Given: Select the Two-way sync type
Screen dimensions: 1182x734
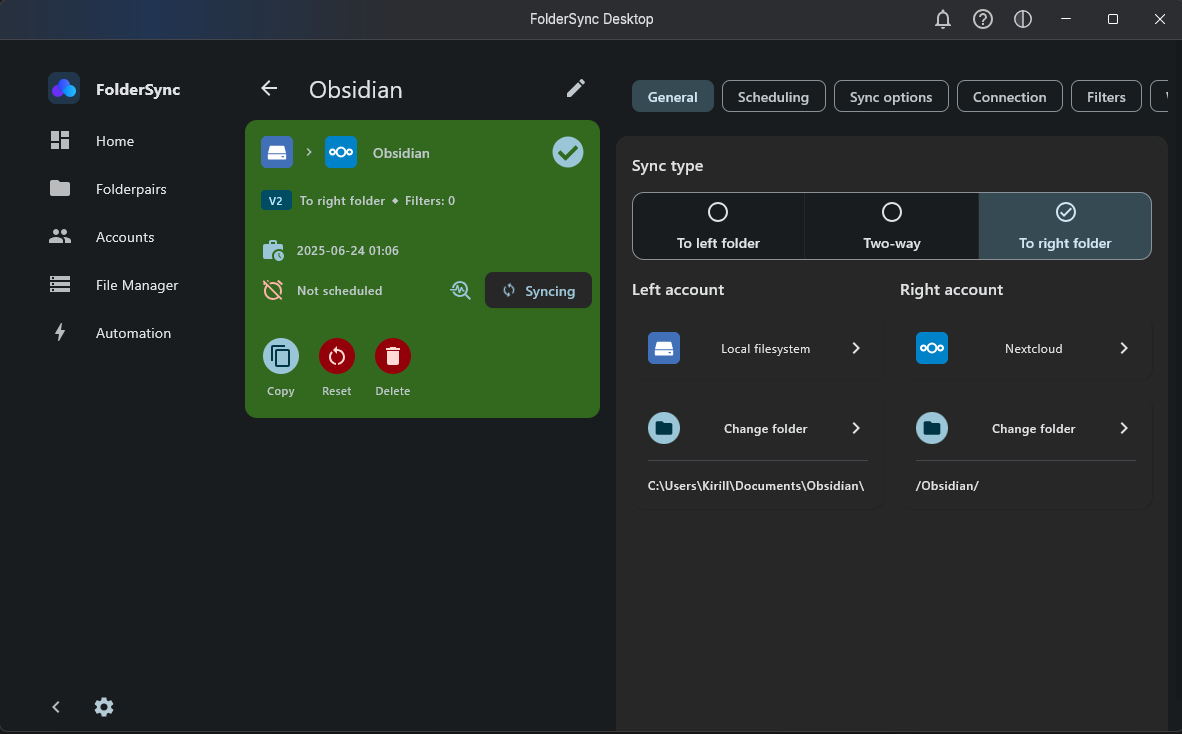Looking at the screenshot, I should coord(892,226).
